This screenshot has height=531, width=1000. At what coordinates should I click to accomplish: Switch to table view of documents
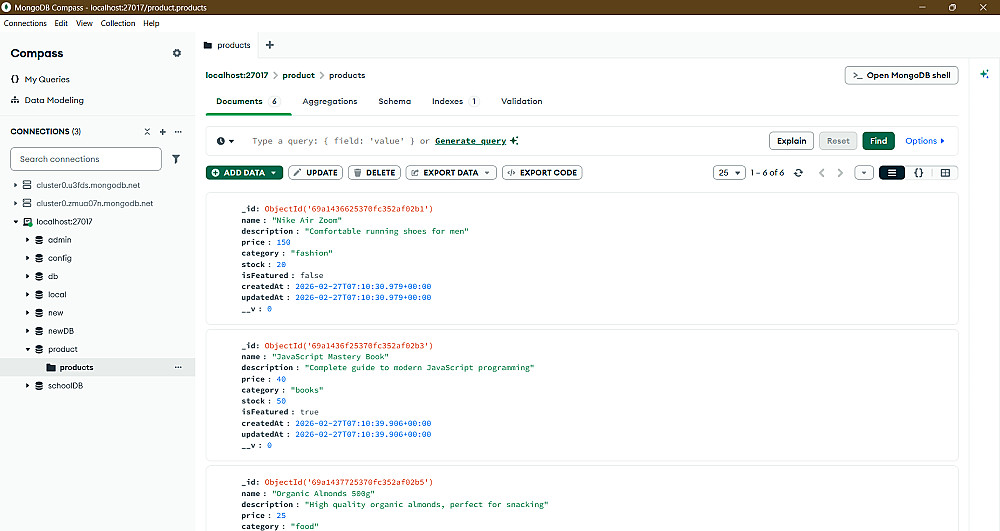tap(945, 173)
